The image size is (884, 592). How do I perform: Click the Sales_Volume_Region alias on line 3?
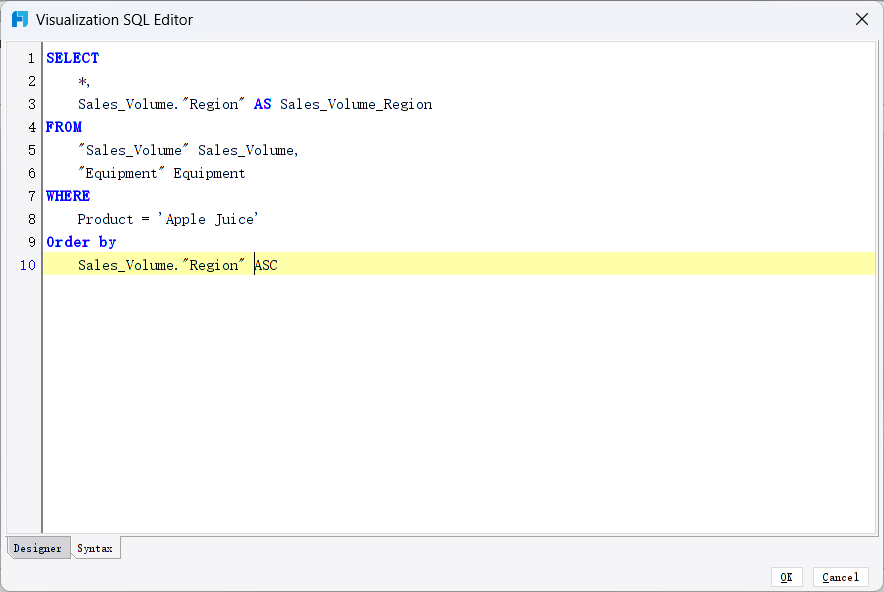(x=356, y=104)
